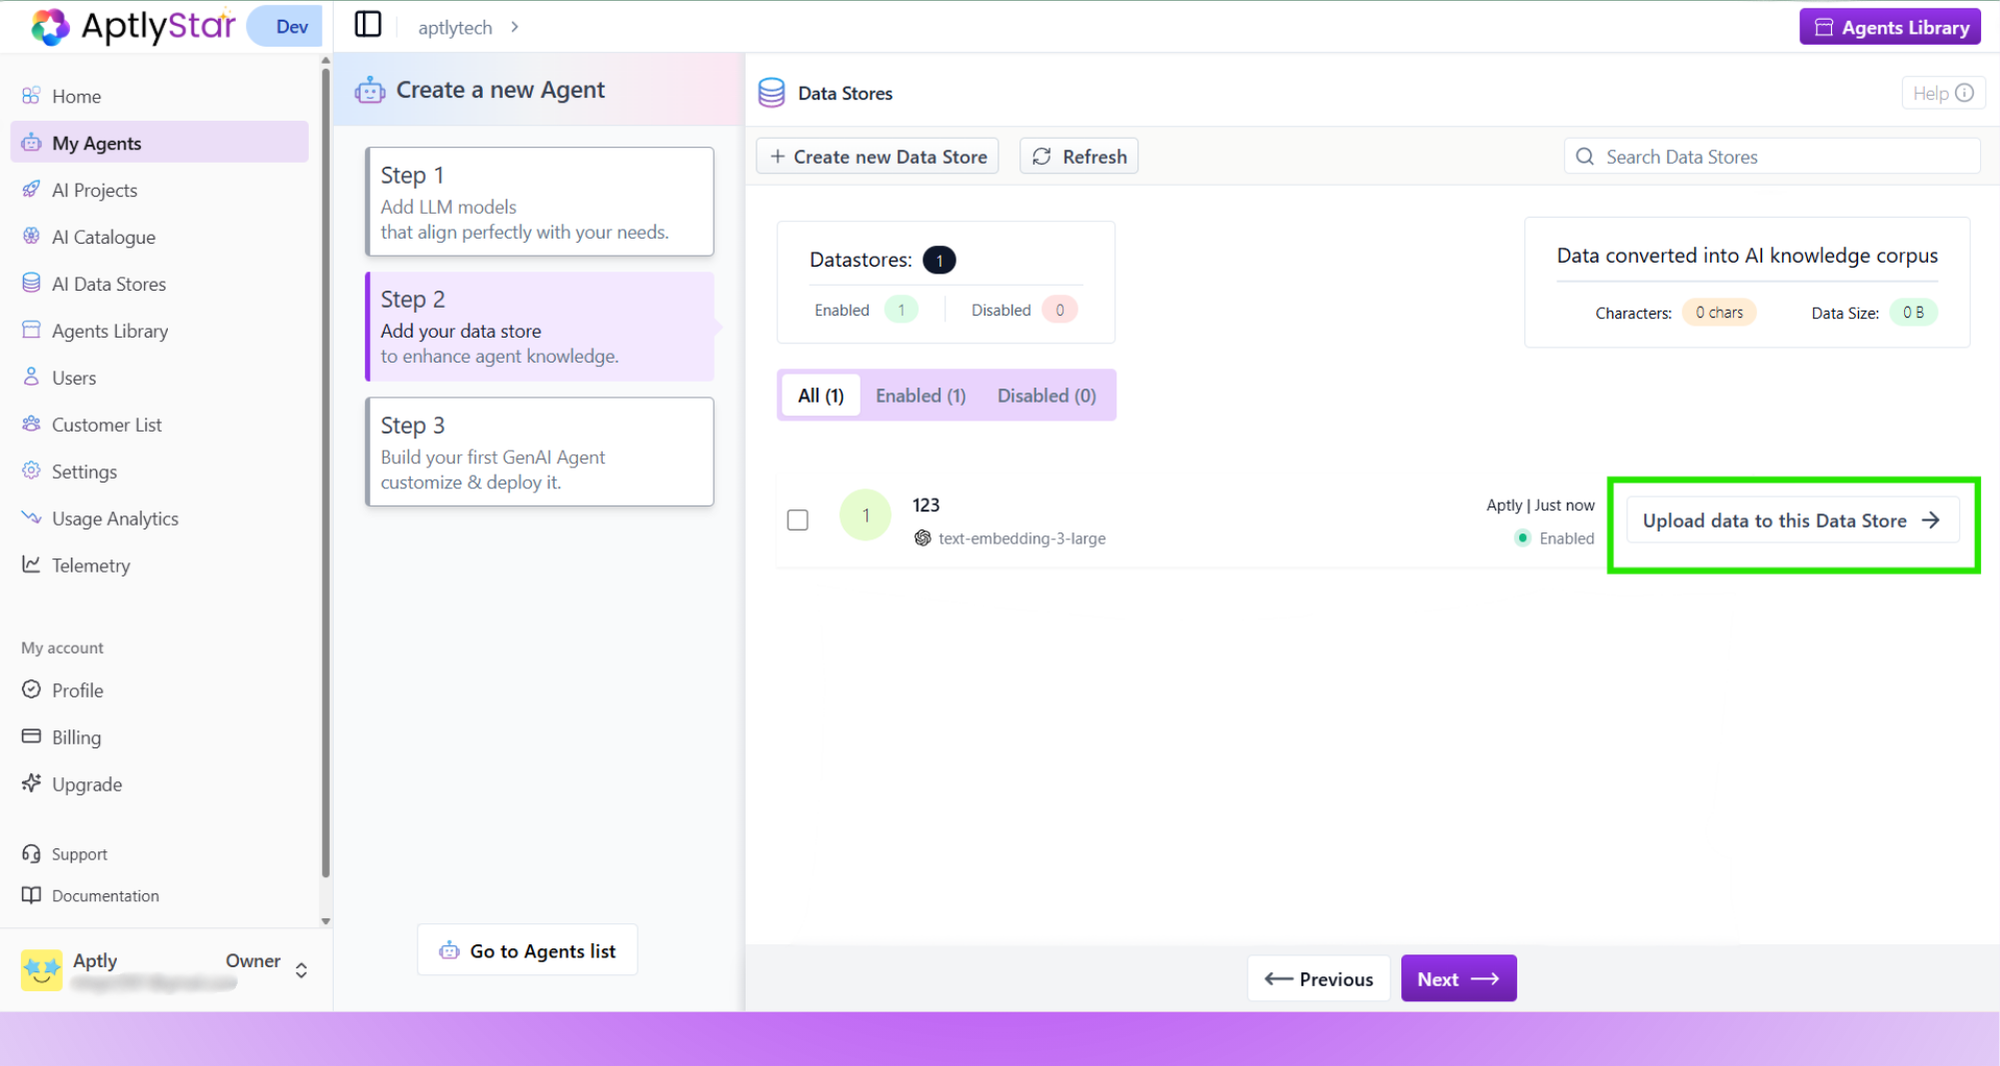The height and width of the screenshot is (1066, 2000).
Task: Click Create new Data Store button
Action: point(877,157)
